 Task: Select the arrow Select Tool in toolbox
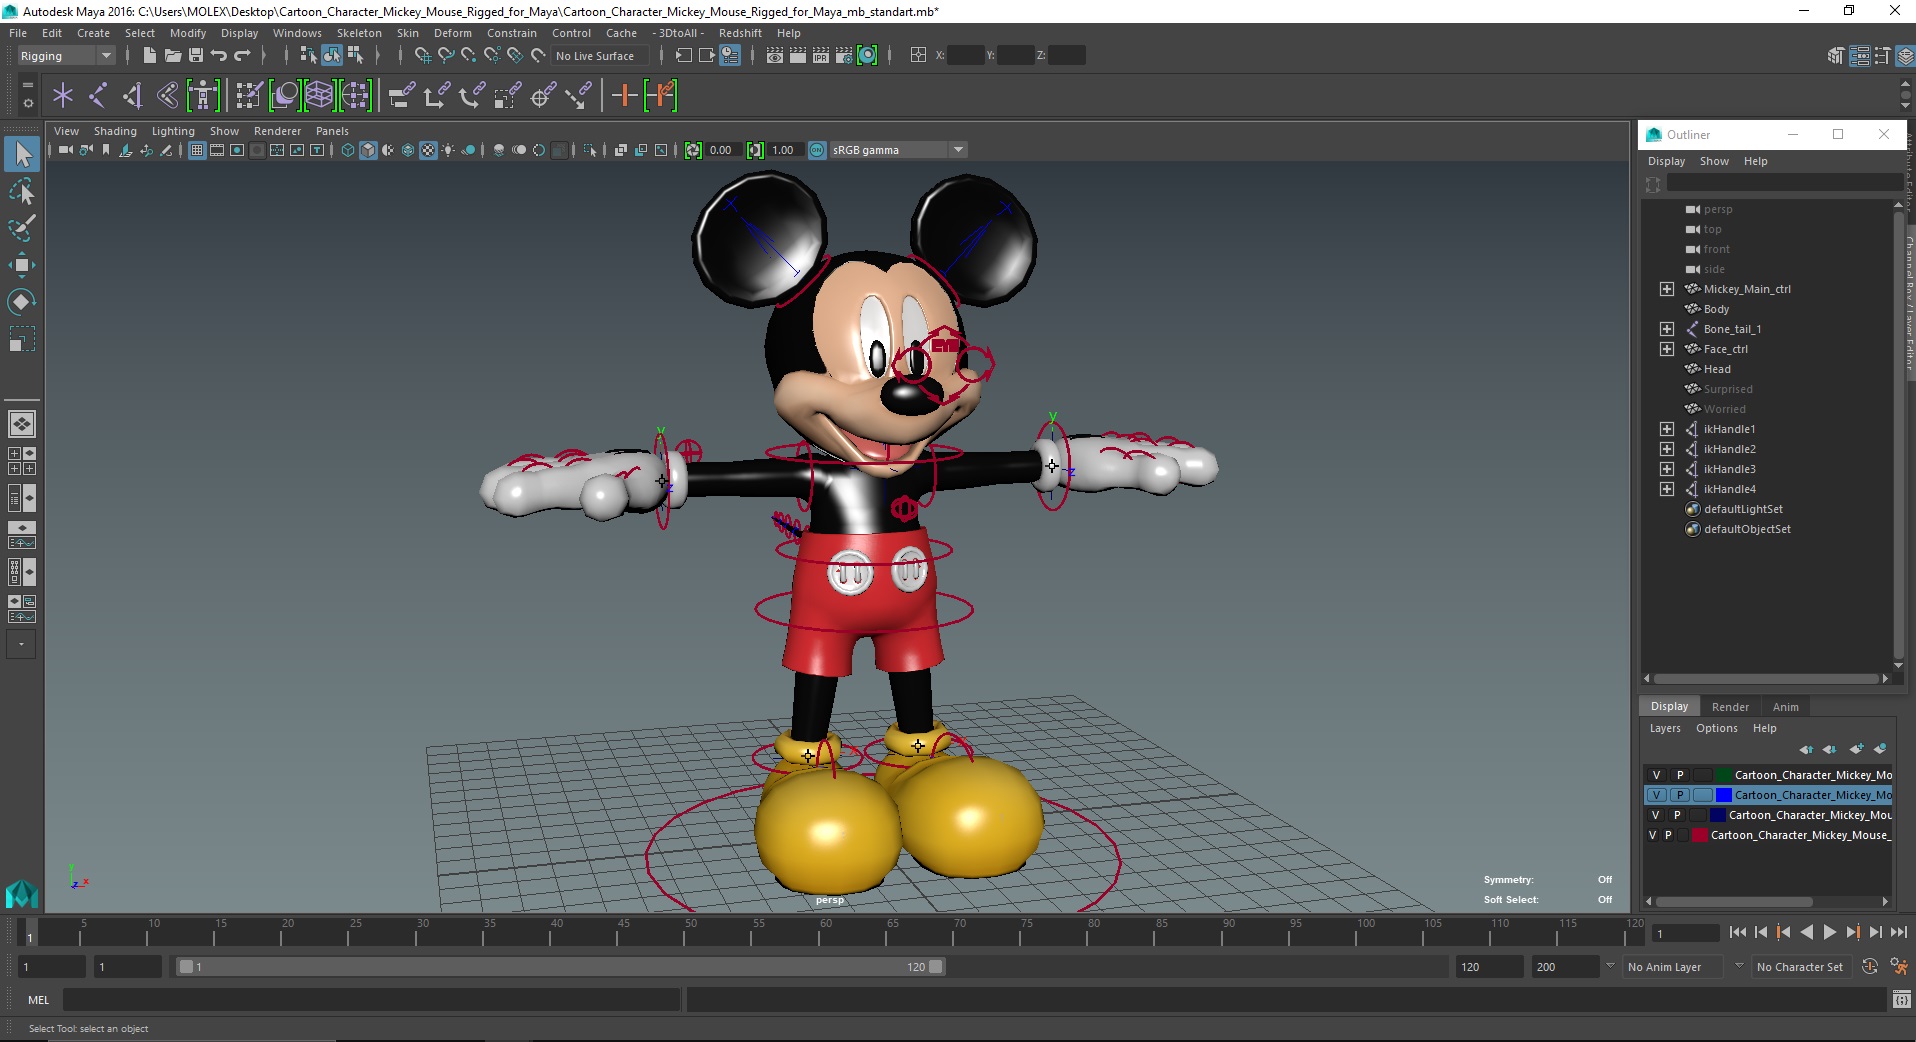22,154
